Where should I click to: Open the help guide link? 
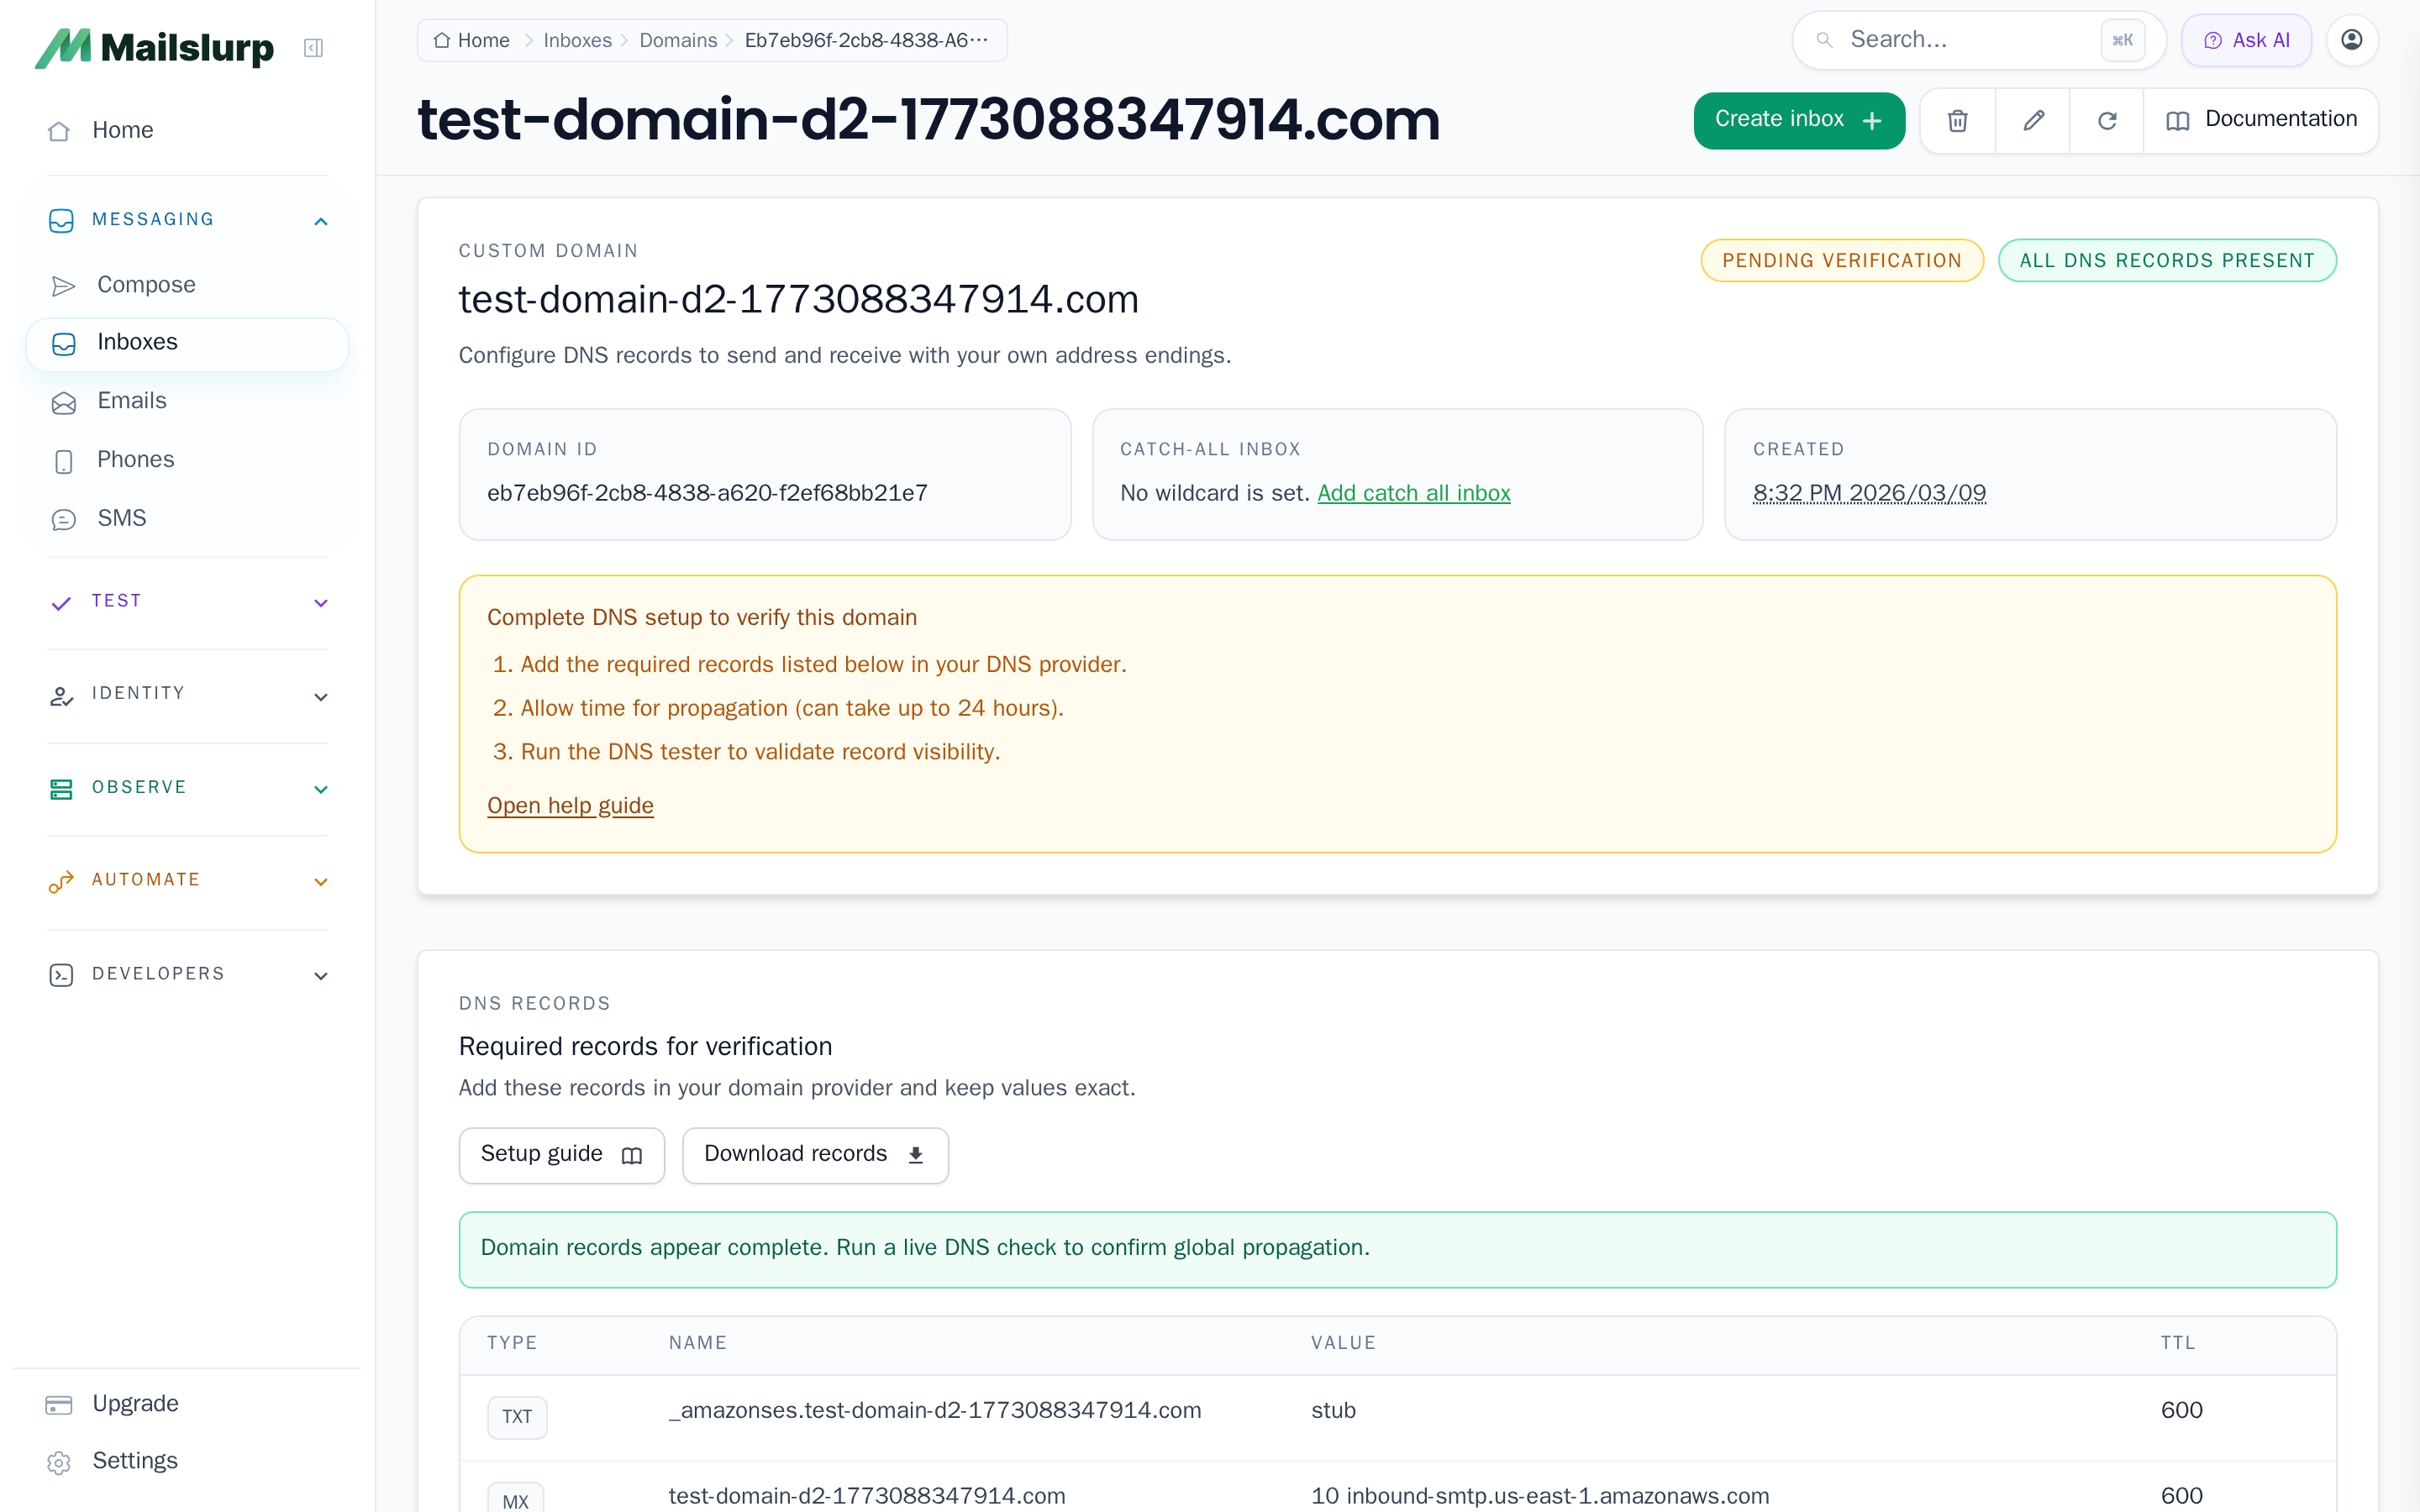[x=570, y=805]
